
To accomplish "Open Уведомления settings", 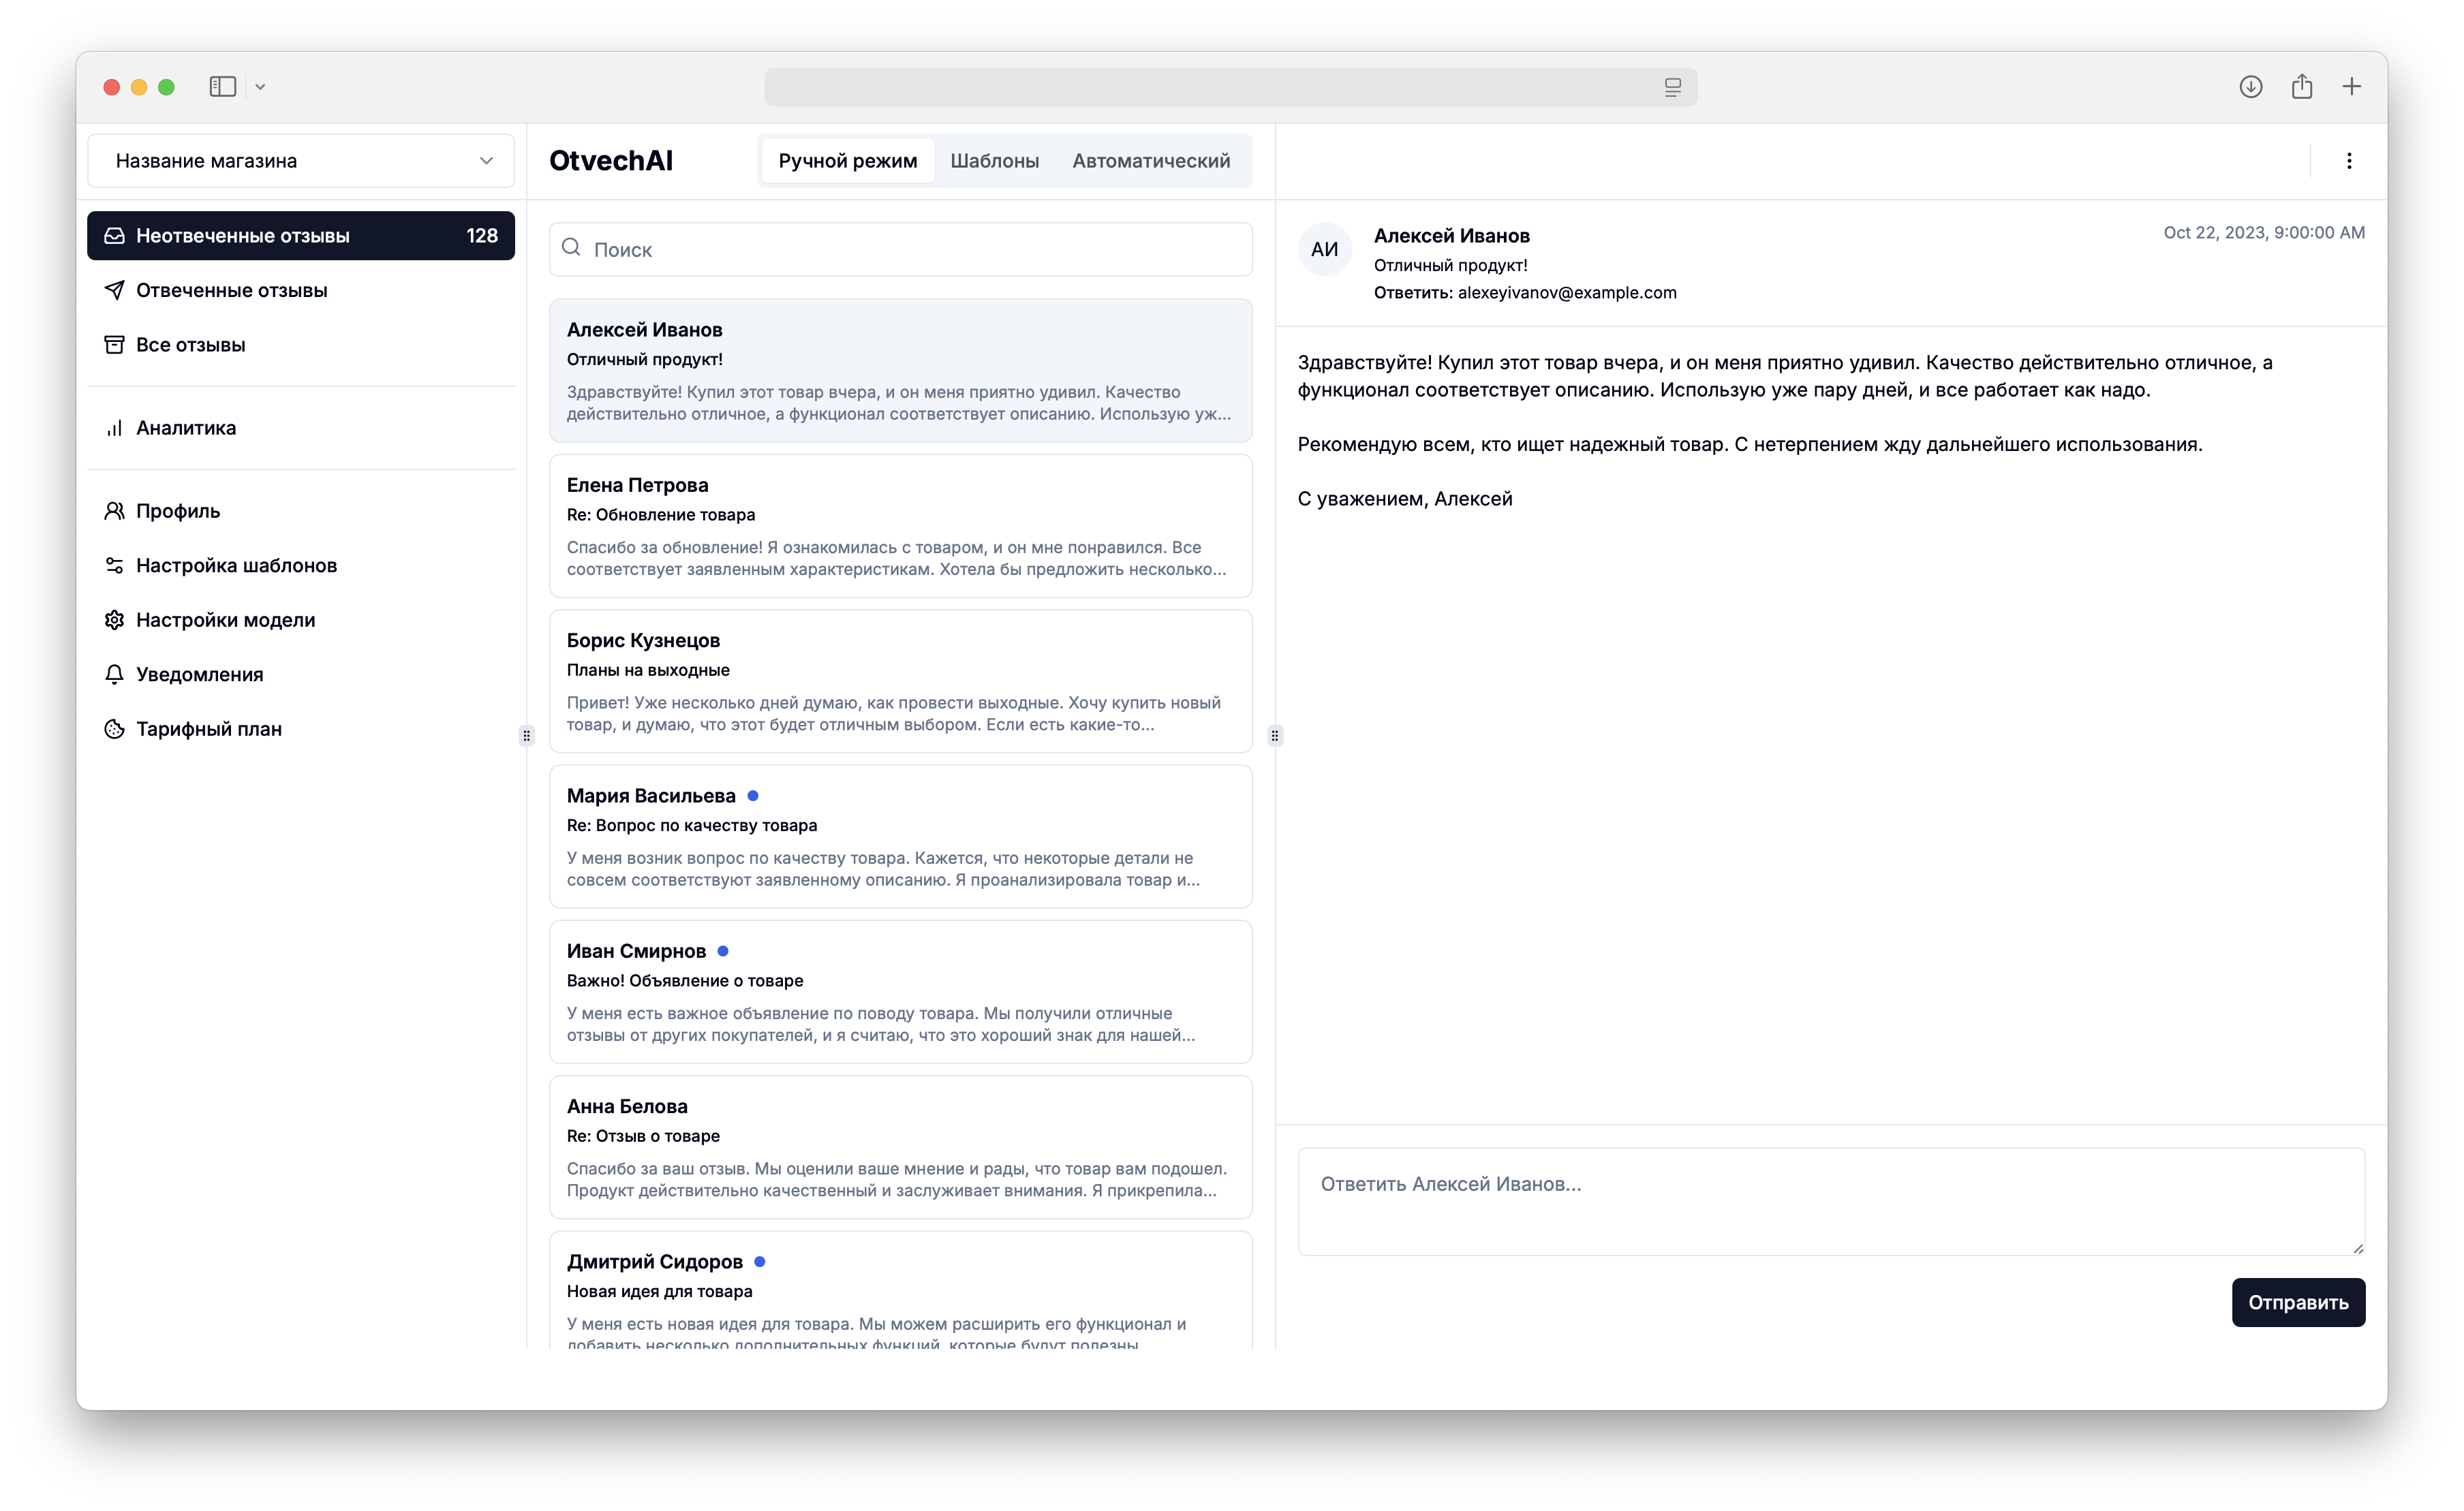I will [x=301, y=674].
